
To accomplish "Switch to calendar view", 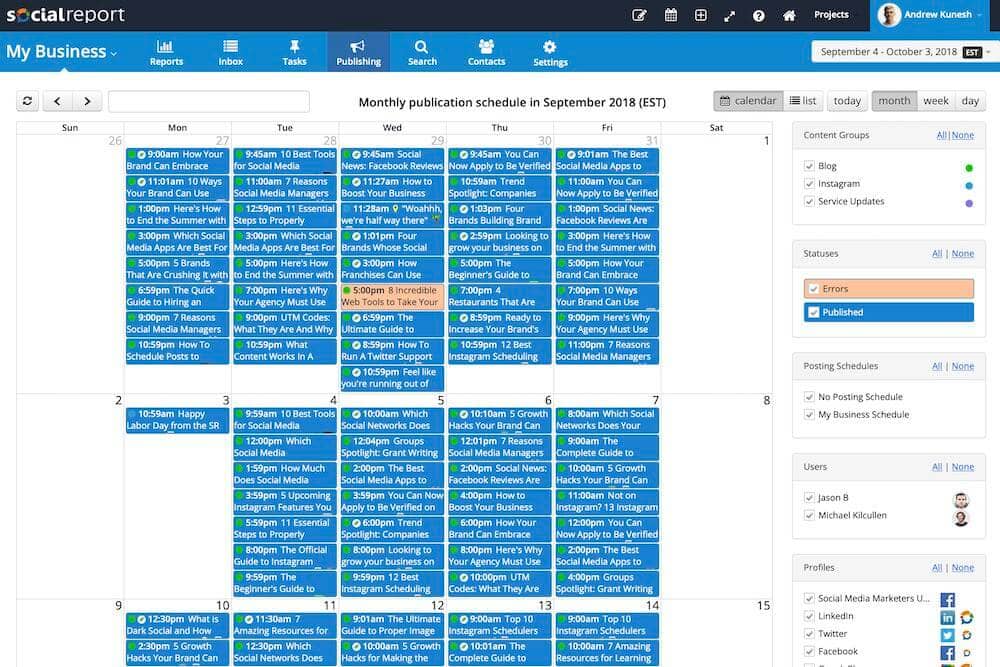I will tap(748, 101).
